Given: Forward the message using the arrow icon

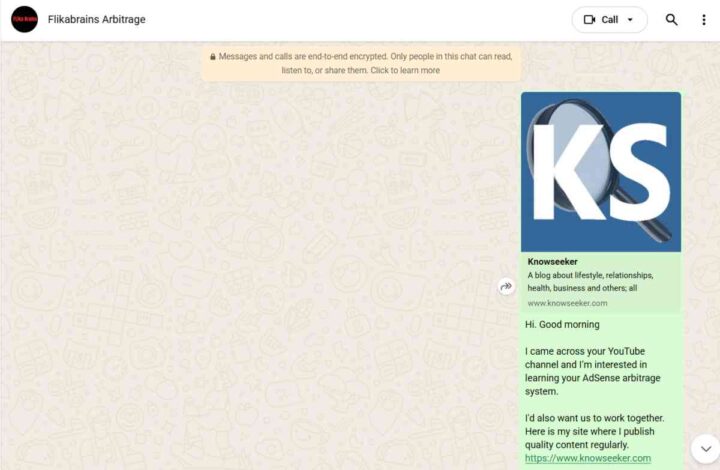Looking at the screenshot, I should click(506, 286).
